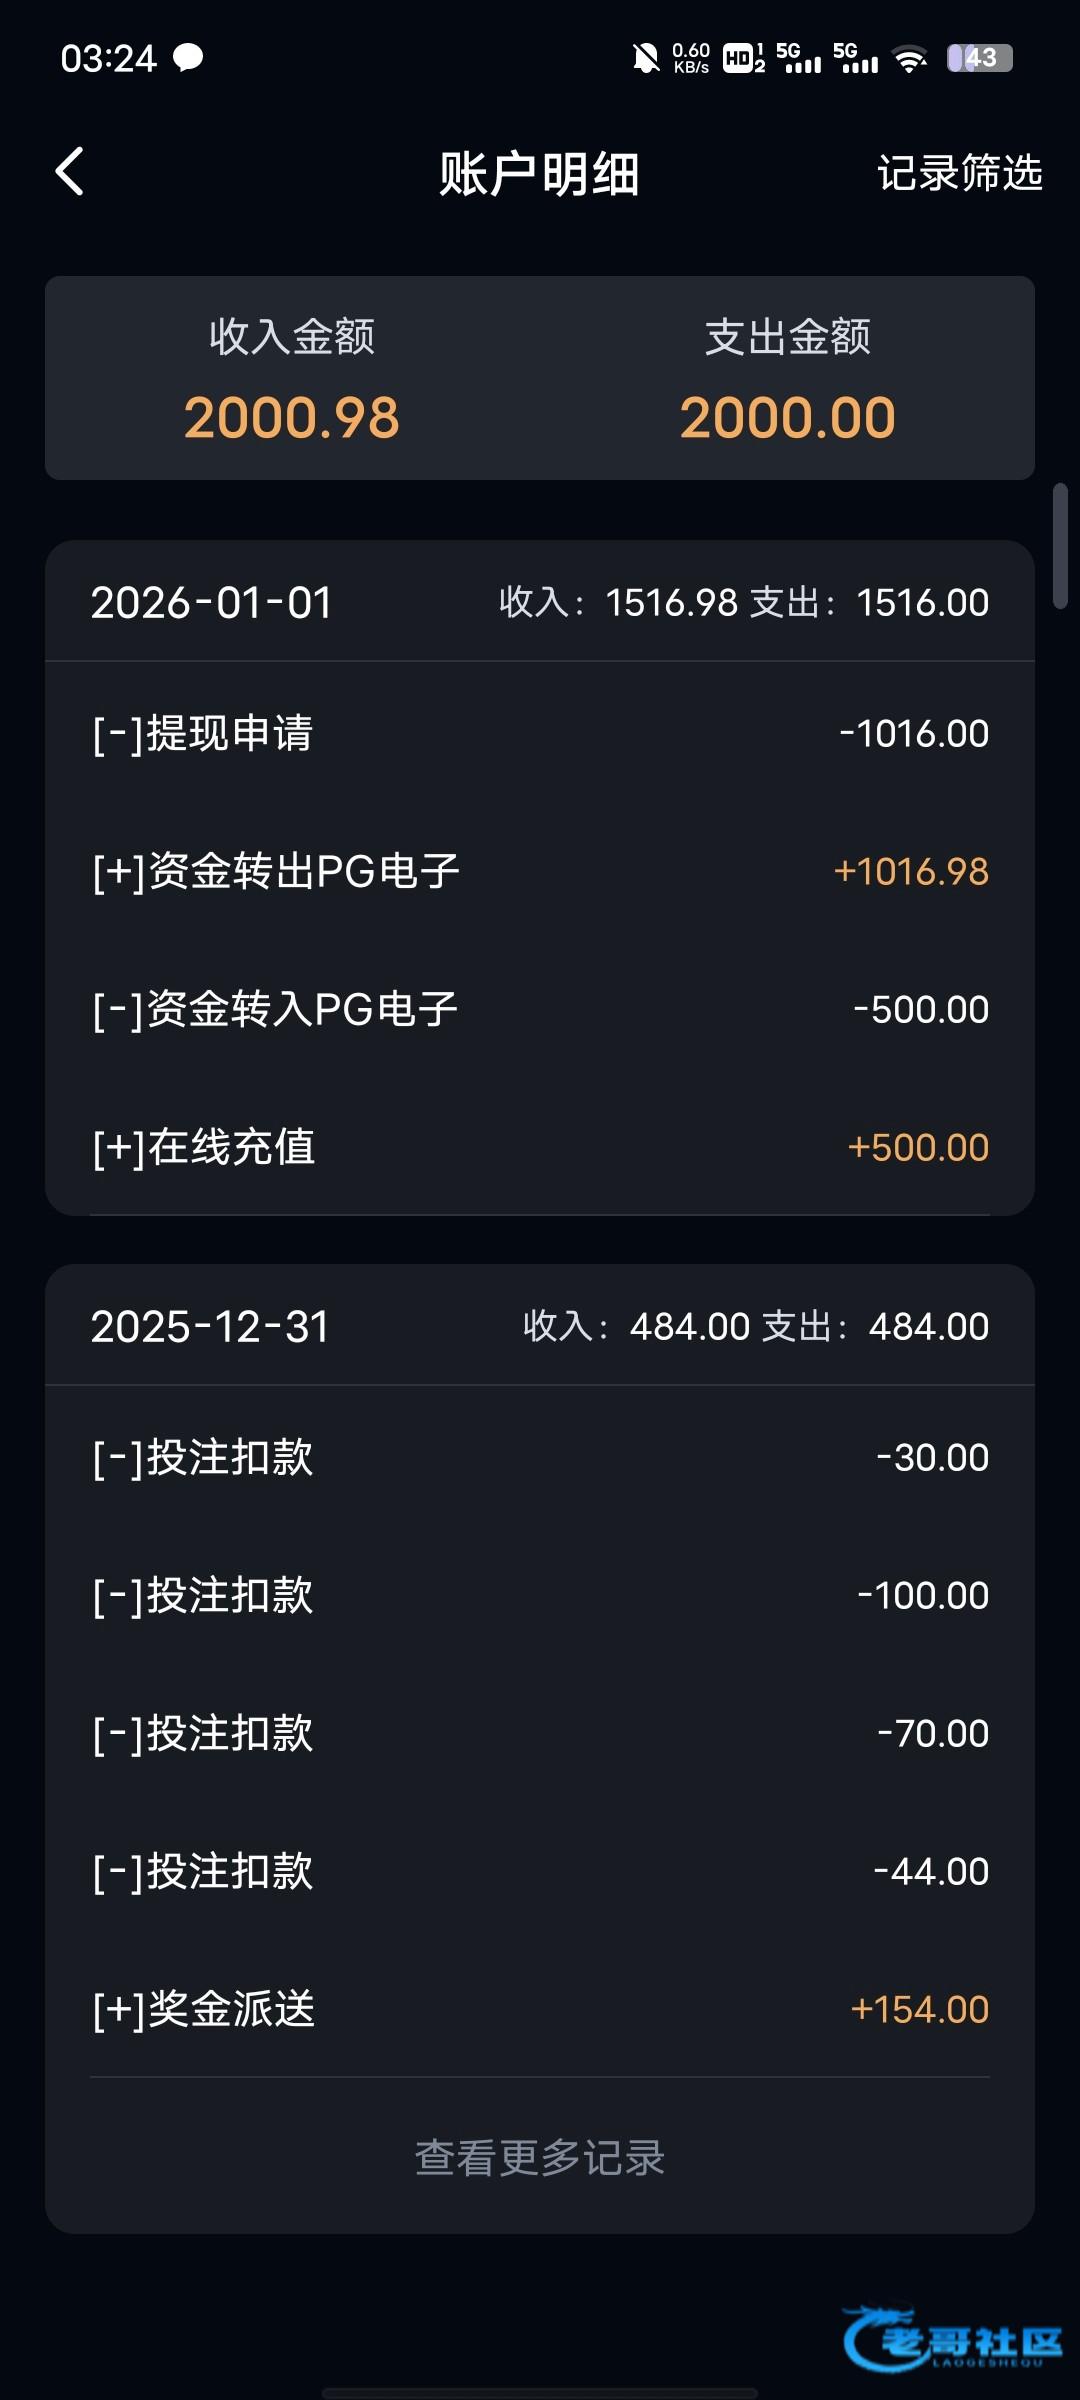Open the 奖金派送 +154.00 record

point(540,2009)
